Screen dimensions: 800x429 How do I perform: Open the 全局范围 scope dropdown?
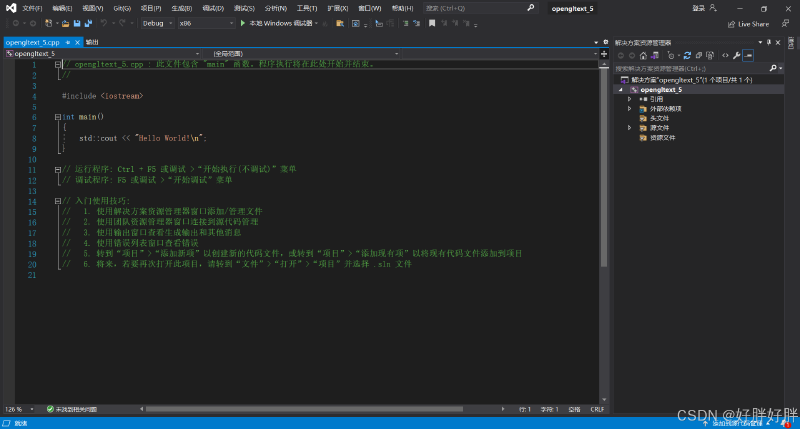[x=303, y=54]
